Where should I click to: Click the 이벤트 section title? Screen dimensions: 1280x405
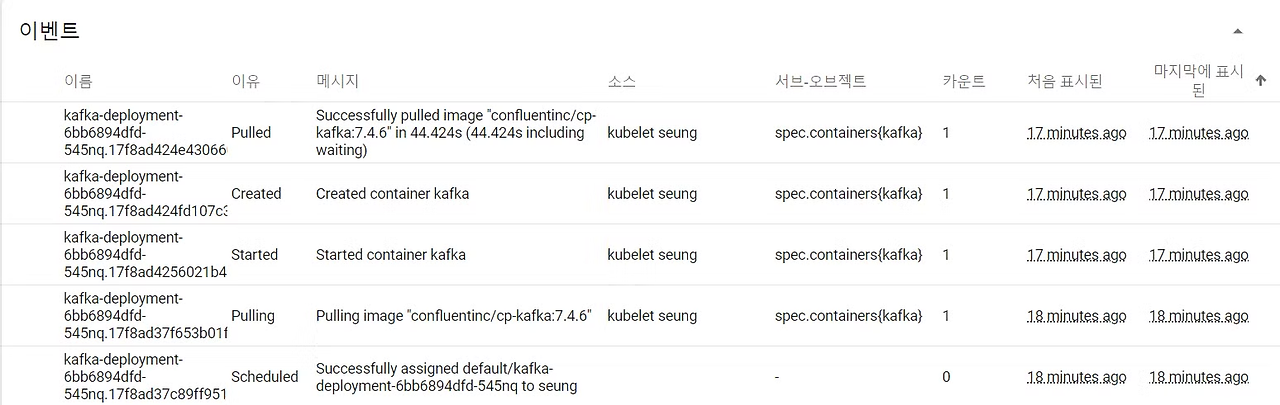click(x=49, y=31)
